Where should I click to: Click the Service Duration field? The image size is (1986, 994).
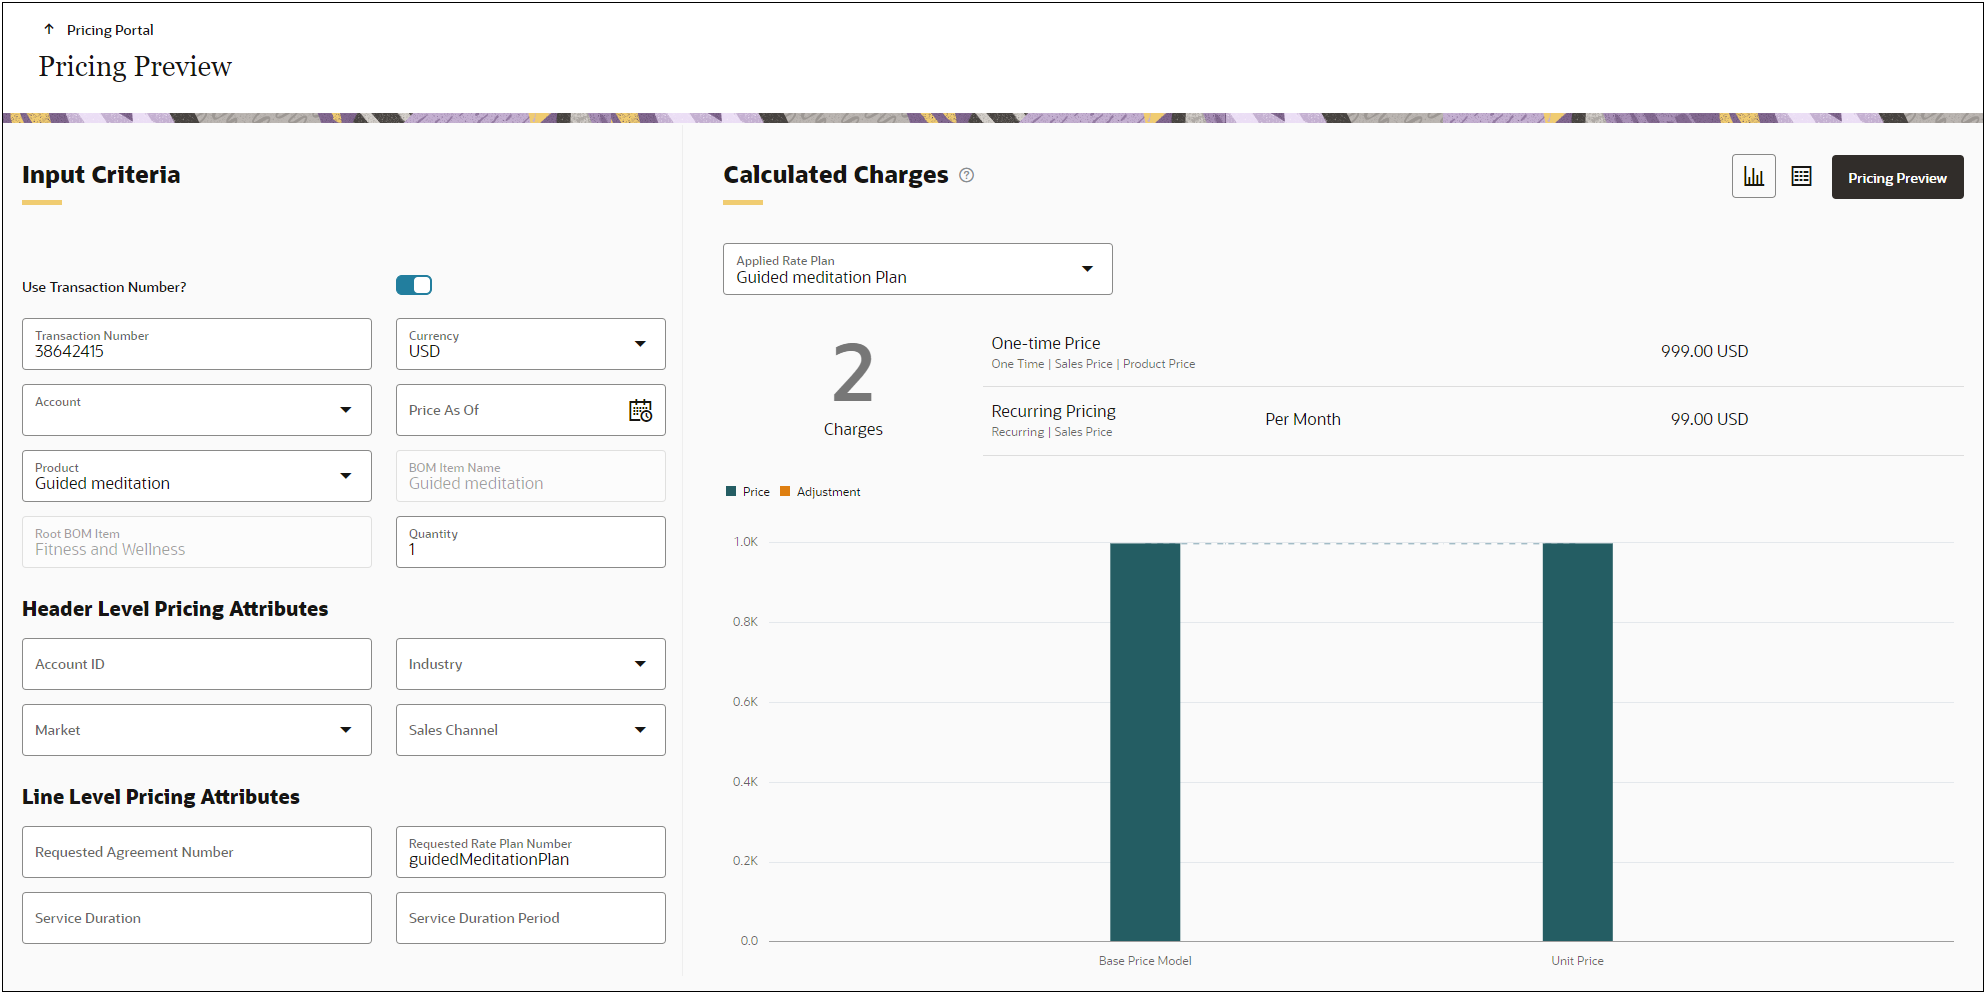coord(197,918)
